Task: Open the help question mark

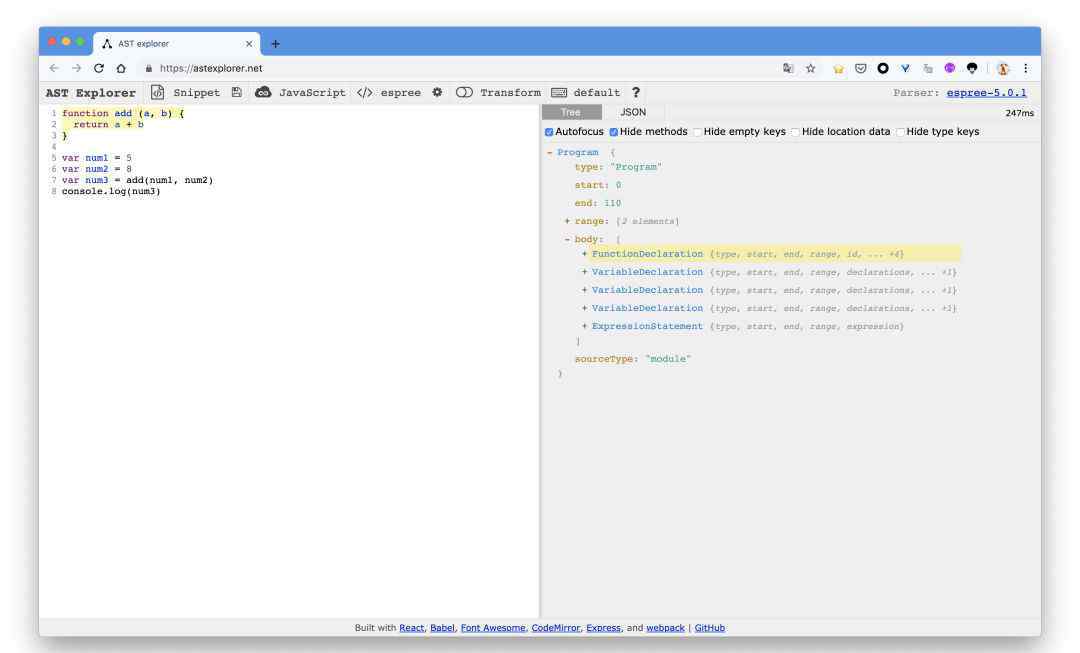Action: (x=636, y=92)
